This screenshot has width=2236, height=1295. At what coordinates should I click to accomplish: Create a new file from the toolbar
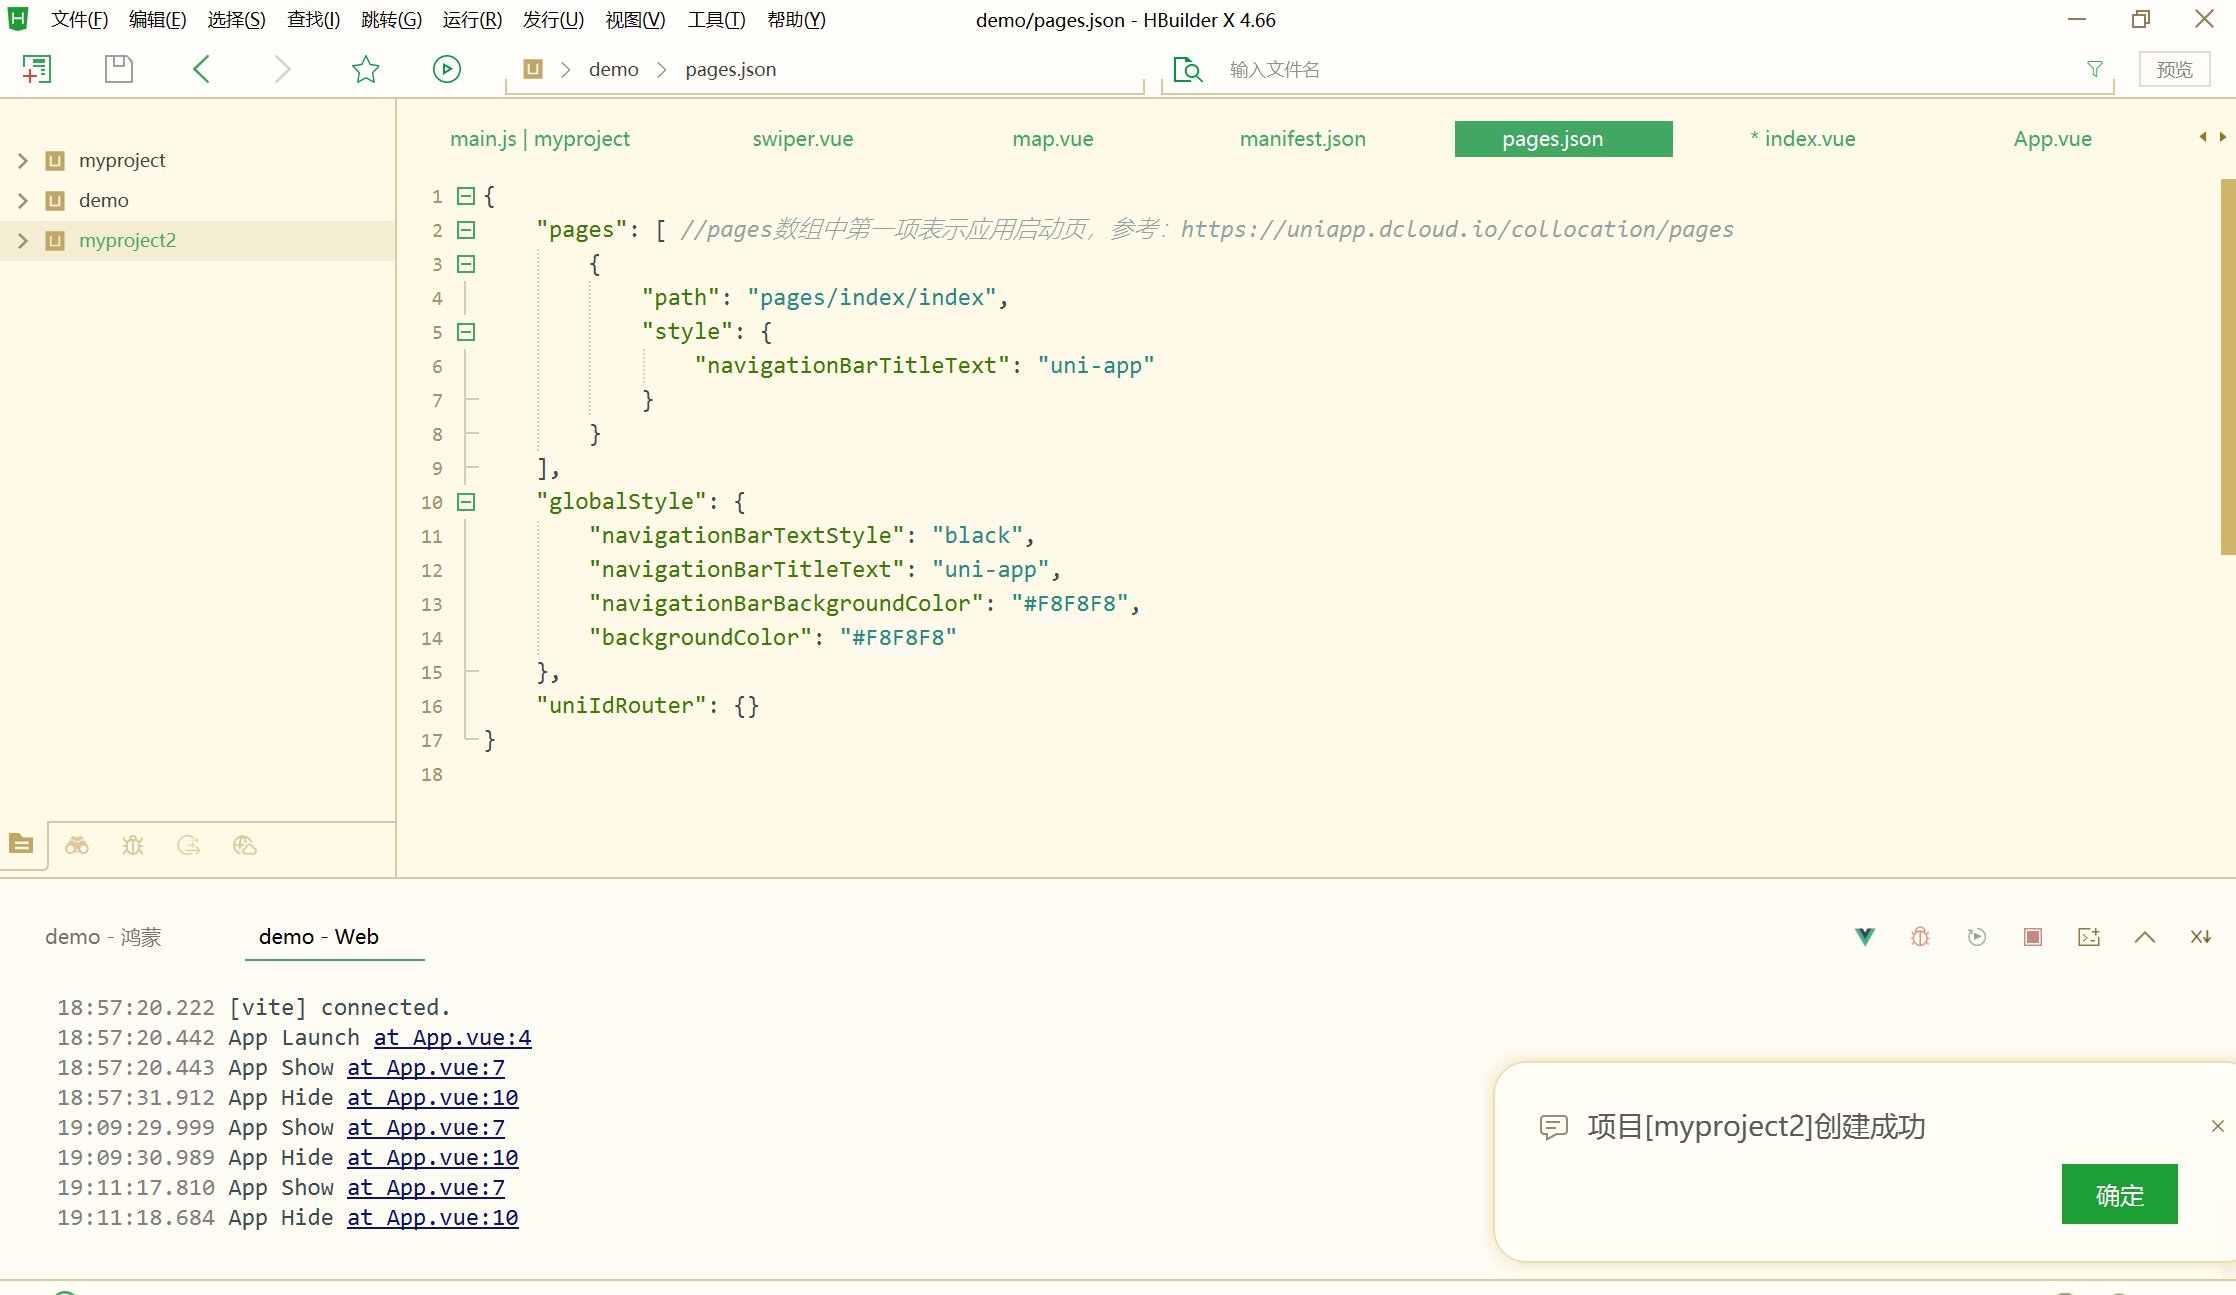pos(37,69)
